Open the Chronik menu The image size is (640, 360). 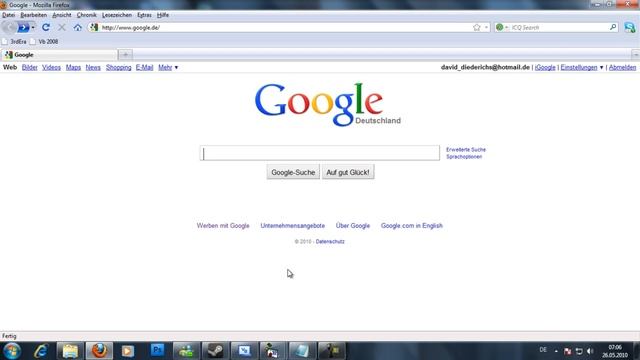pos(87,15)
